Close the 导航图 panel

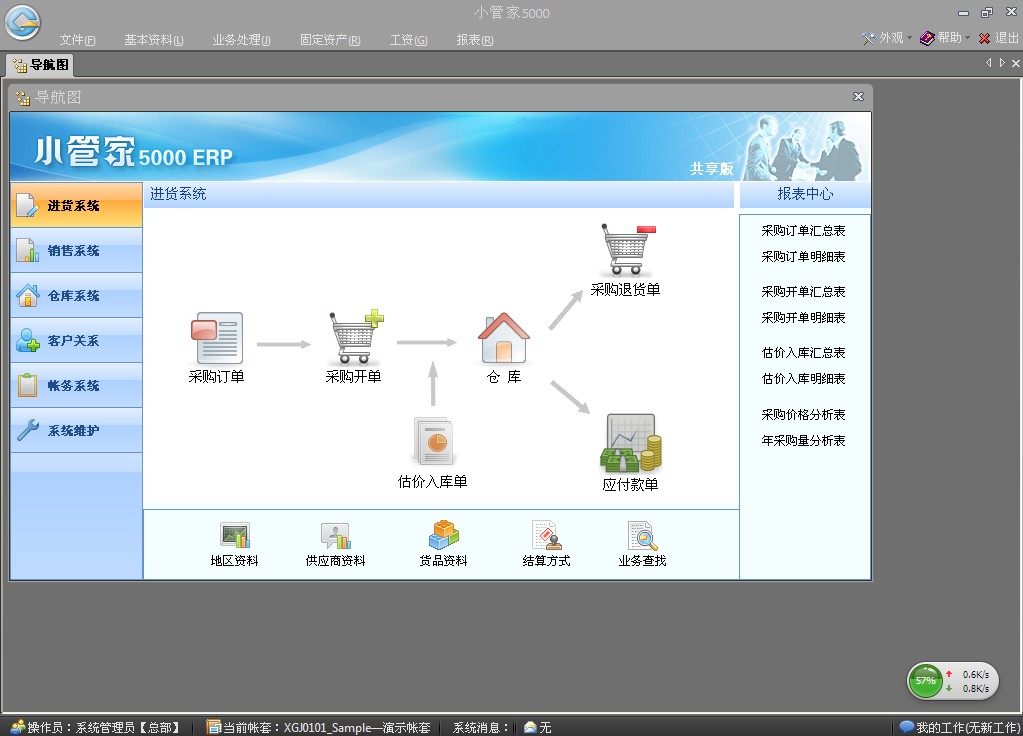coord(859,97)
